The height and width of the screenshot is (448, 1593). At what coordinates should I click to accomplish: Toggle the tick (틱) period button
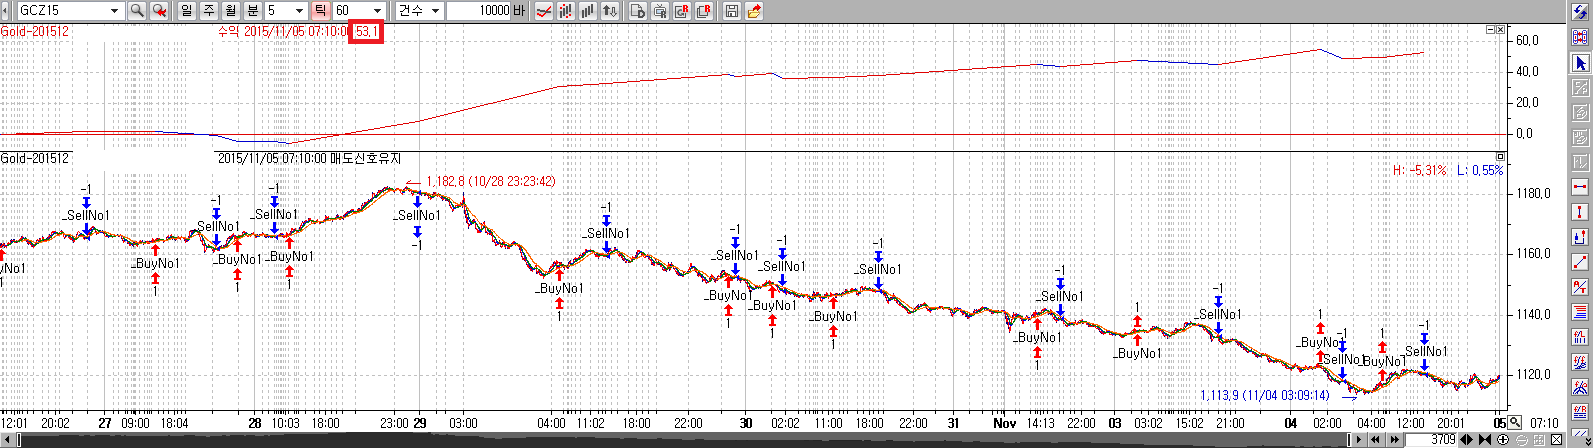(319, 11)
